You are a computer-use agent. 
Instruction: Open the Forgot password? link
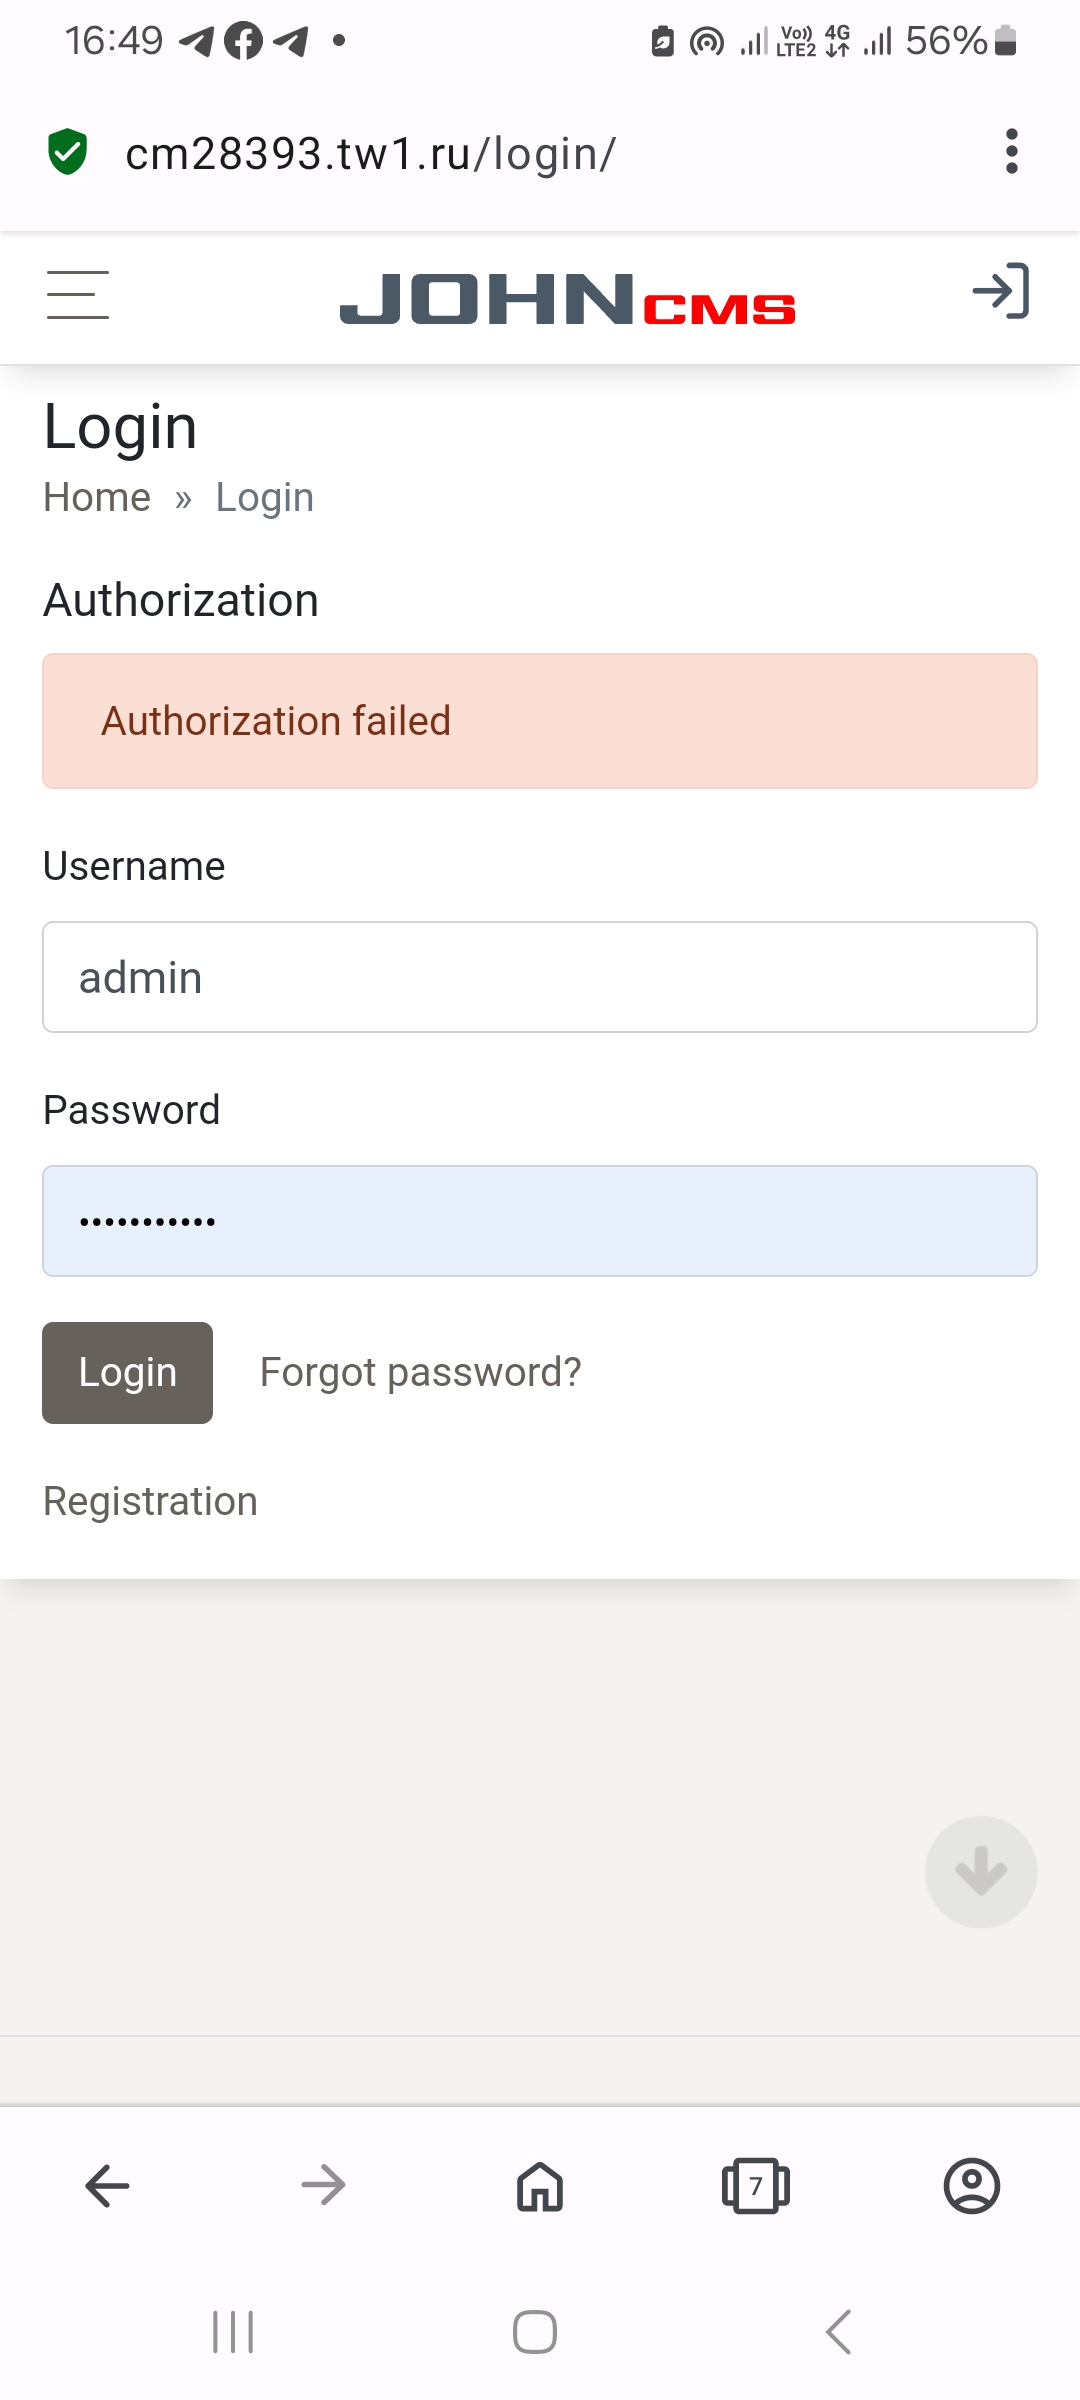click(420, 1372)
